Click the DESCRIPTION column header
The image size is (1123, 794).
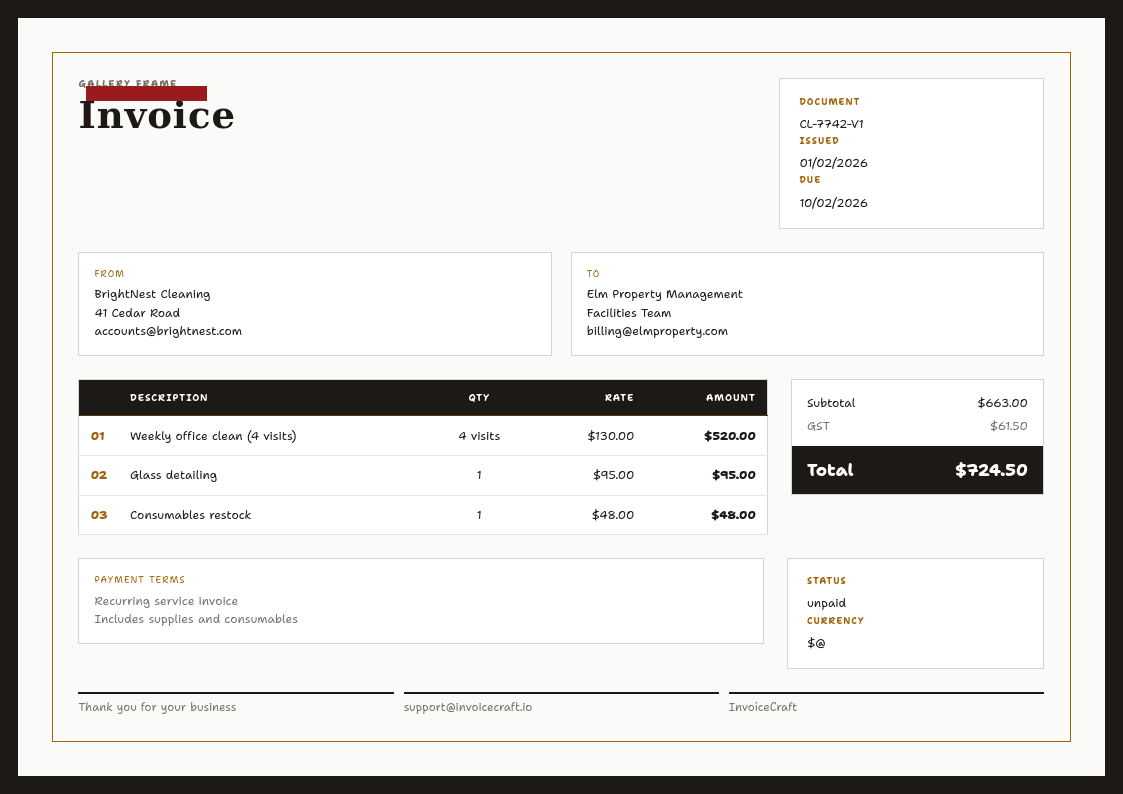point(168,397)
